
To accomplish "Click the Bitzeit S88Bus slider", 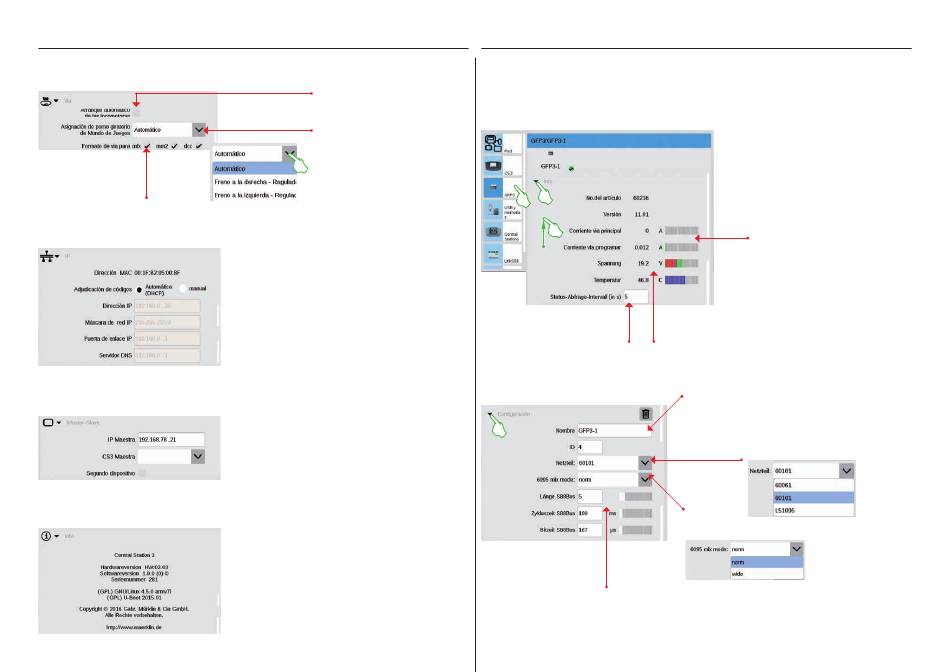I will (637, 530).
